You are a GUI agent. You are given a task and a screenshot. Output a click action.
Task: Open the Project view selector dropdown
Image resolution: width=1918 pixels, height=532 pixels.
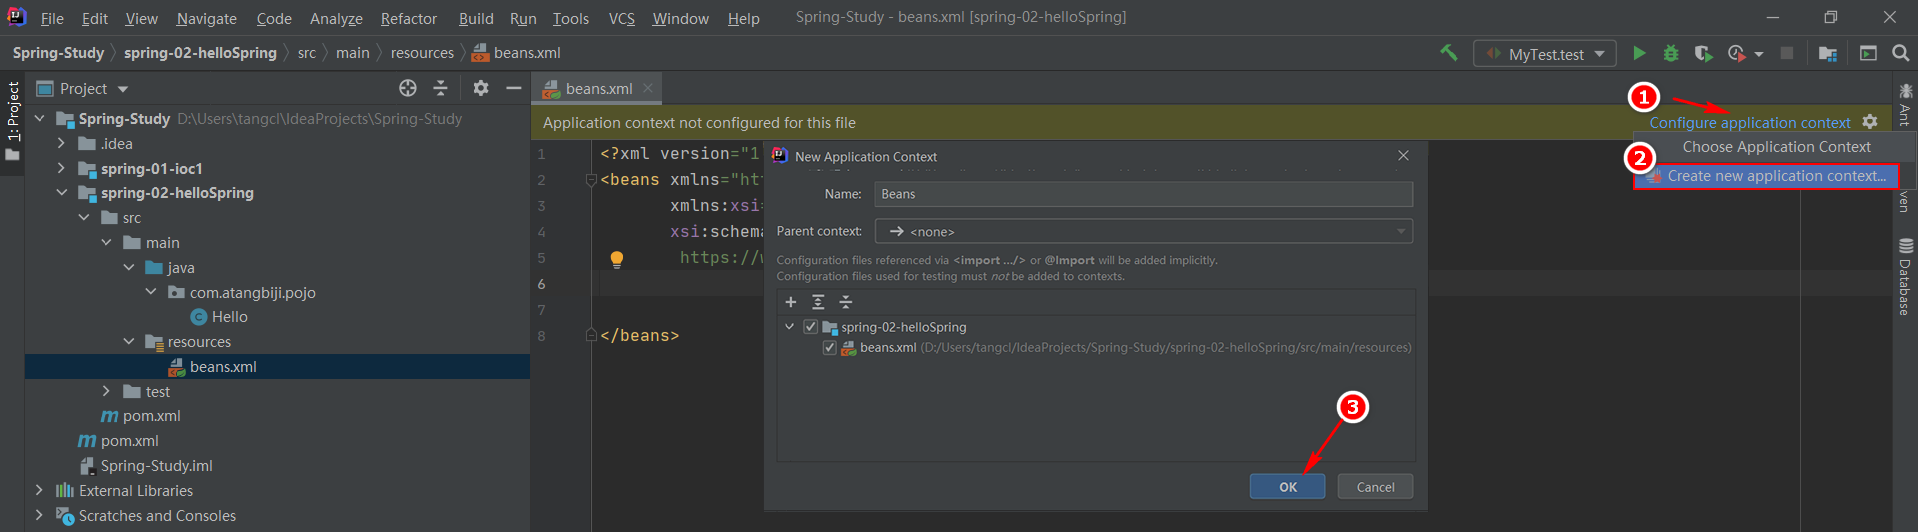click(83, 88)
